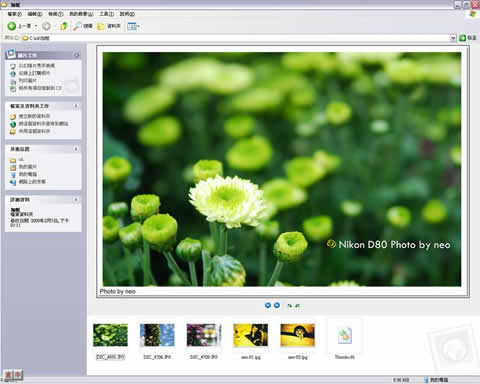This screenshot has height=384, width=480.
Task: Click Share this folder task
Action: [30, 131]
